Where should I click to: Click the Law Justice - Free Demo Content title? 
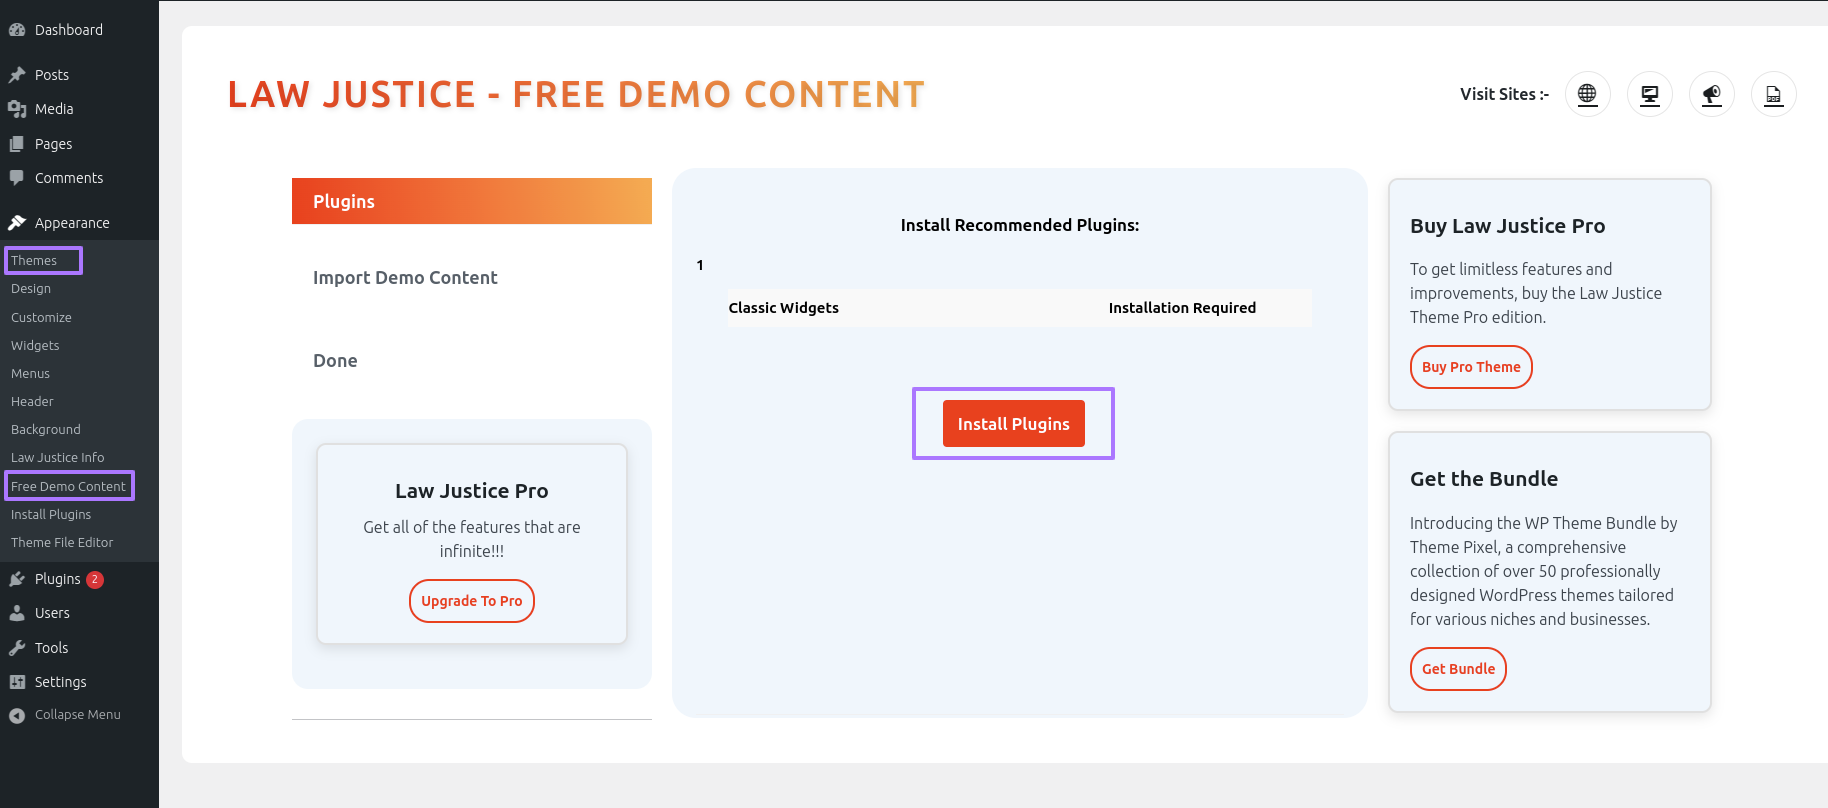[576, 95]
